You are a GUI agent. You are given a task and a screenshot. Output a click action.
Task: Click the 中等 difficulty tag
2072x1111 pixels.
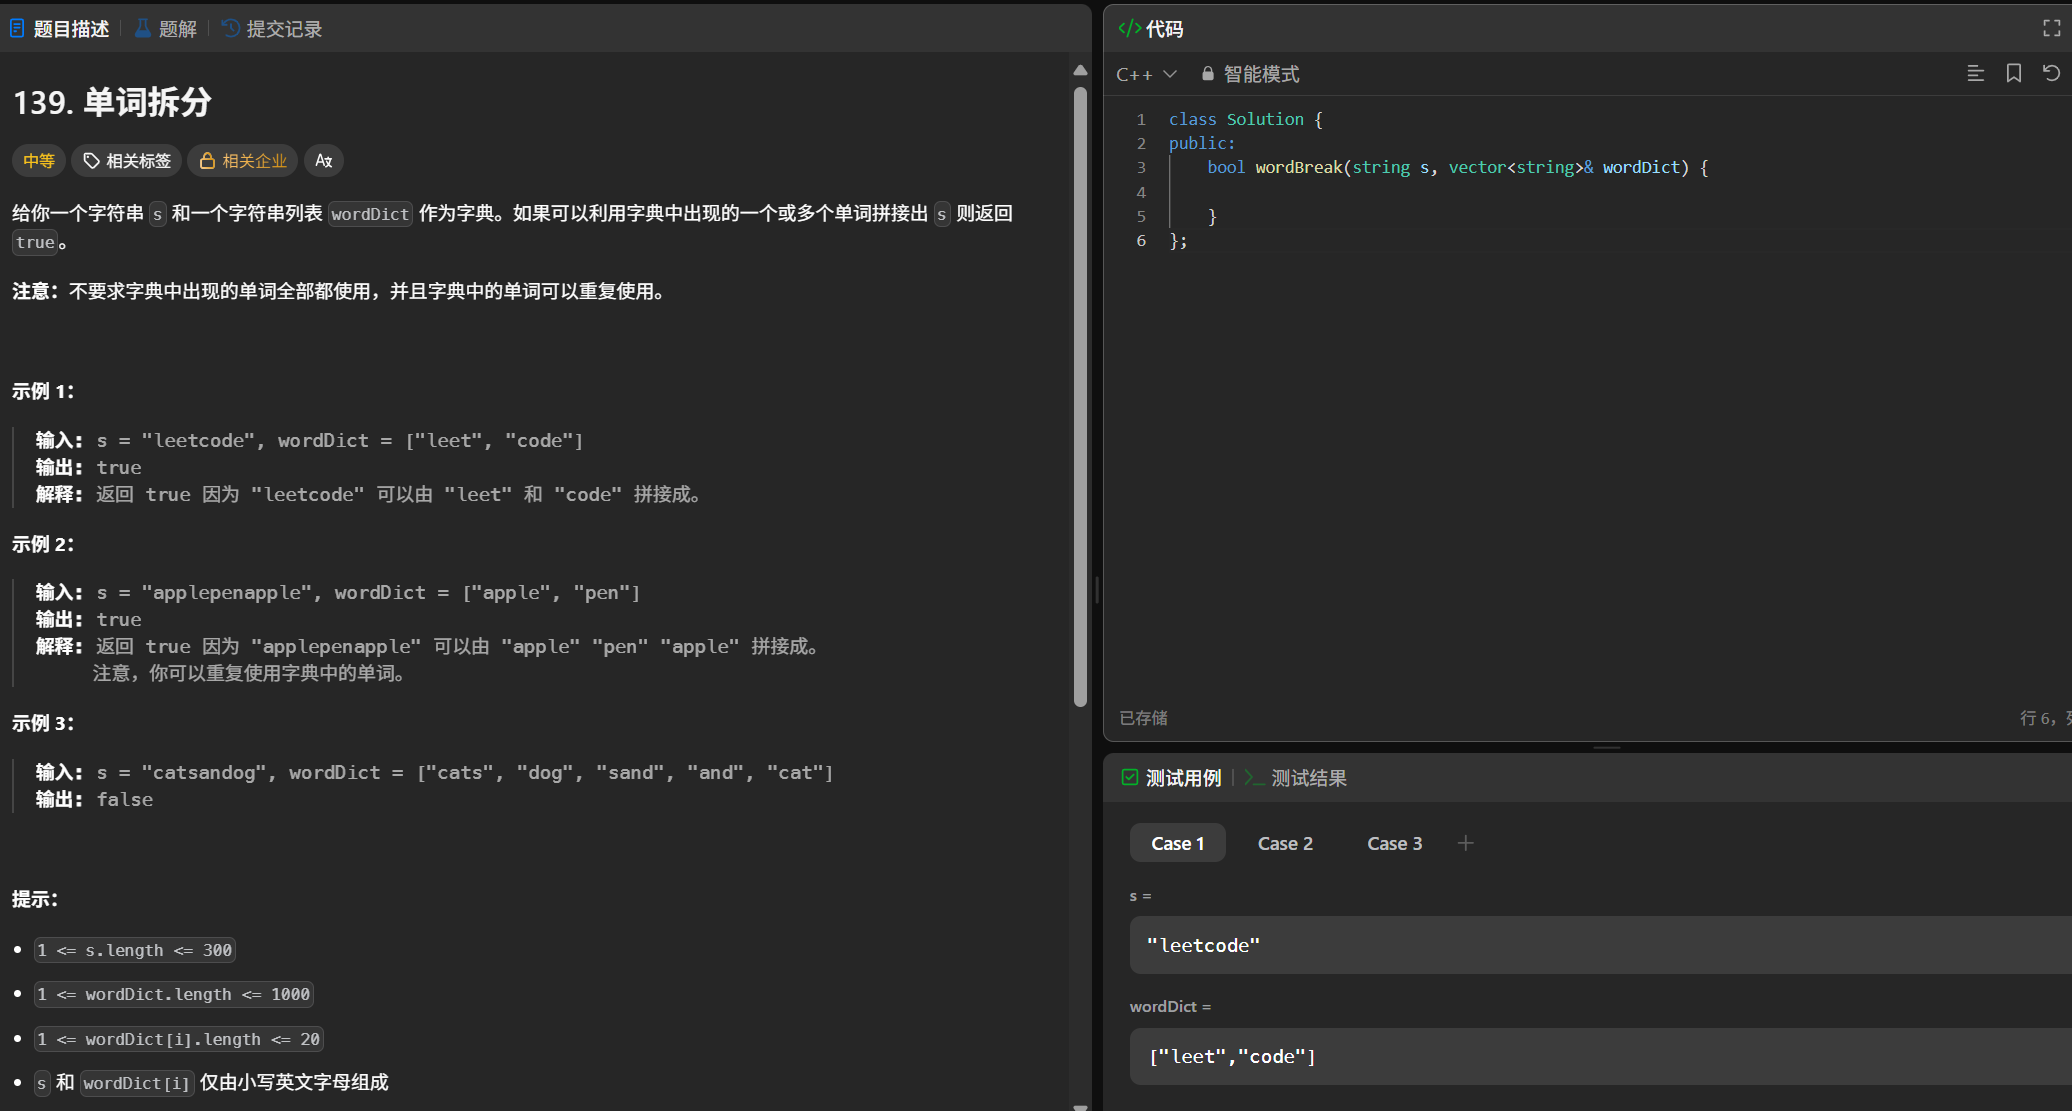39,161
